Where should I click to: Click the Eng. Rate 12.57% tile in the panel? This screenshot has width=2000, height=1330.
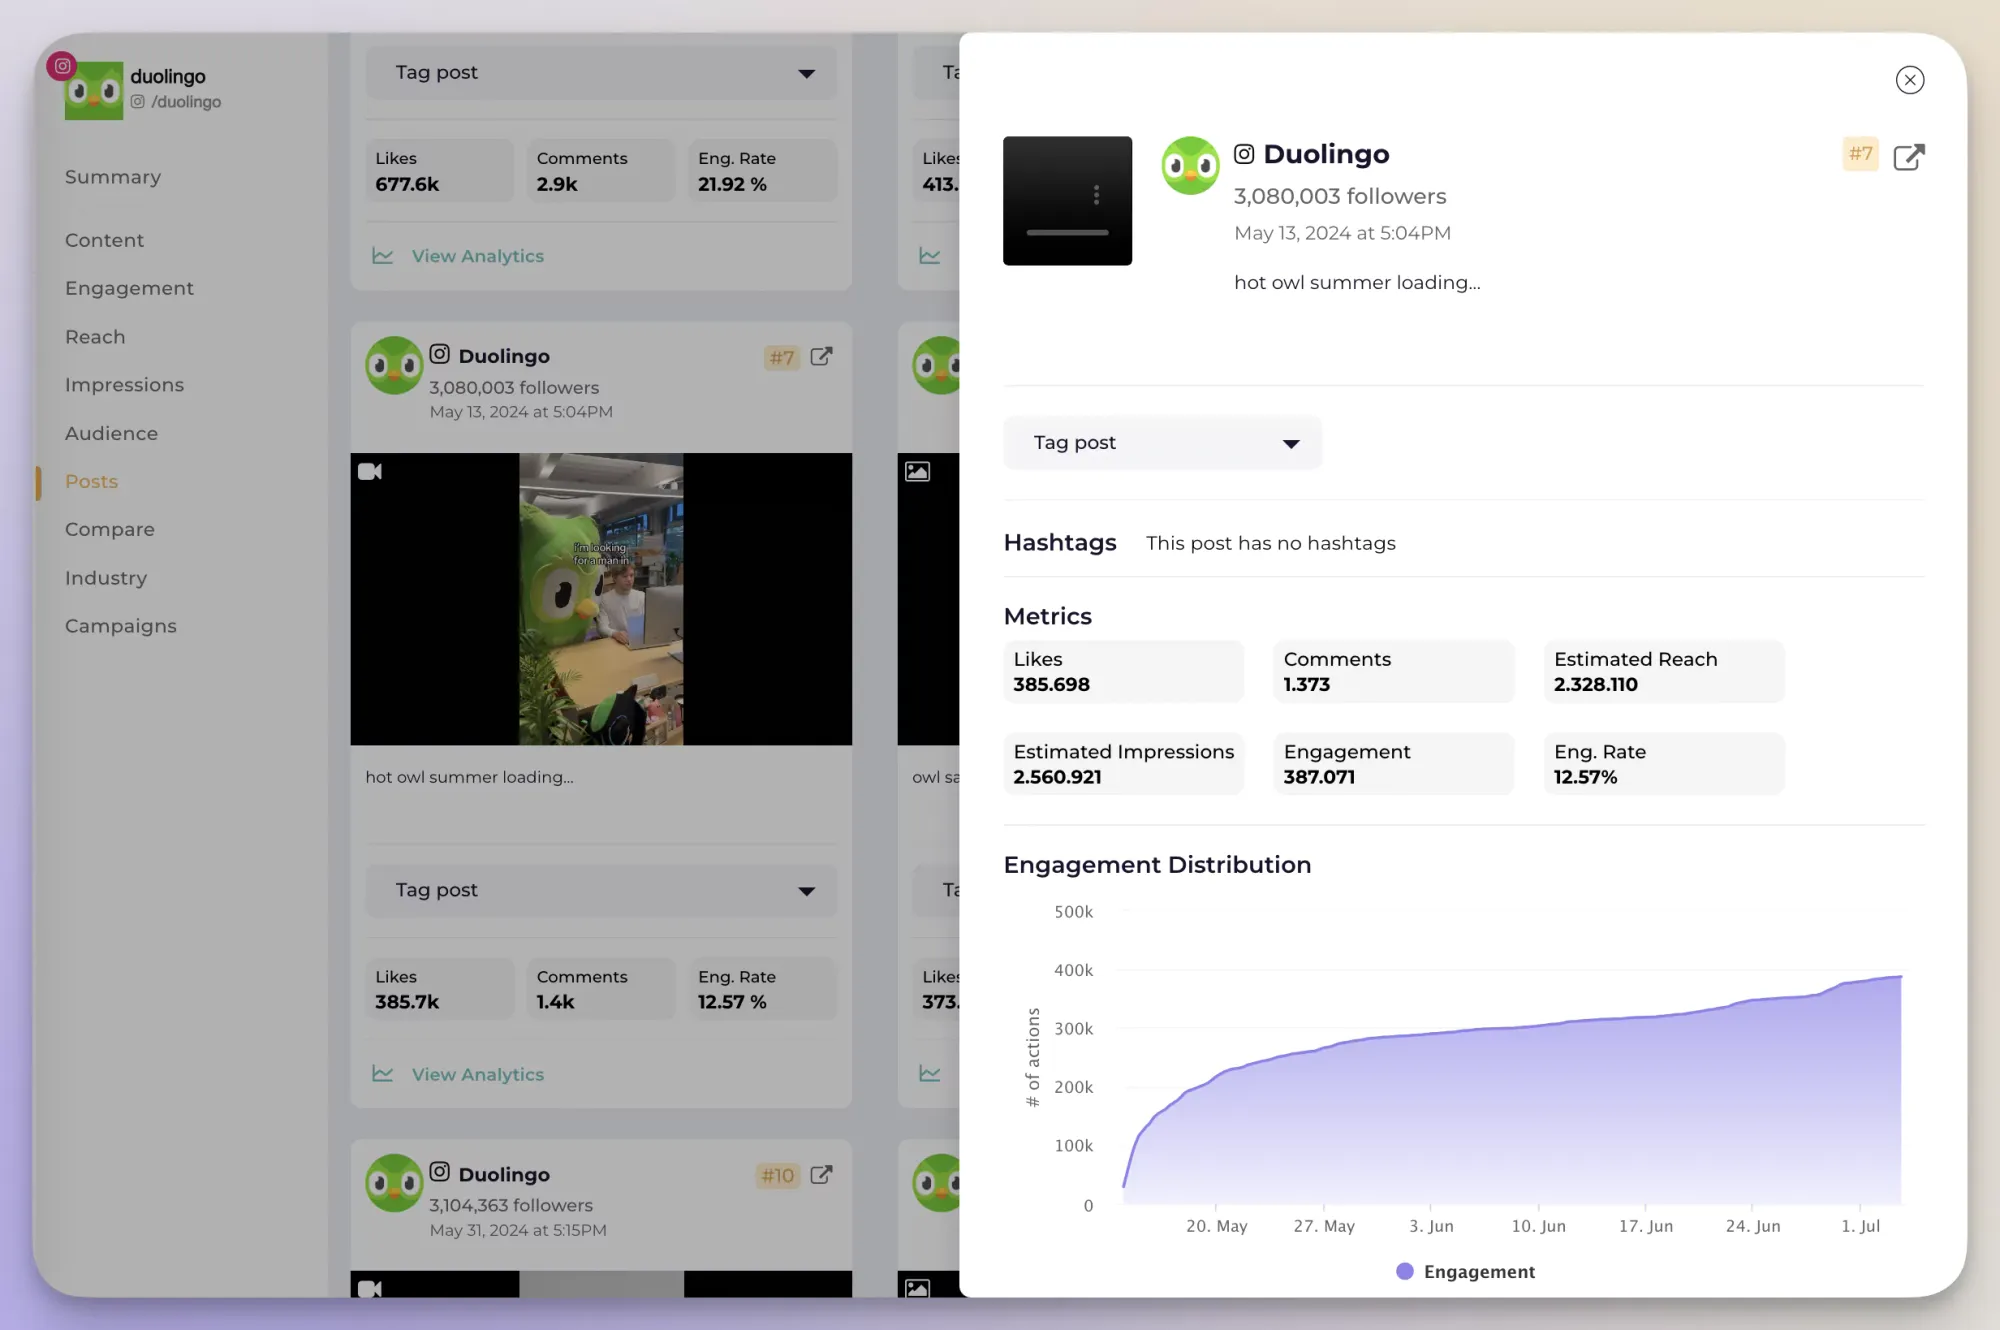point(1664,764)
